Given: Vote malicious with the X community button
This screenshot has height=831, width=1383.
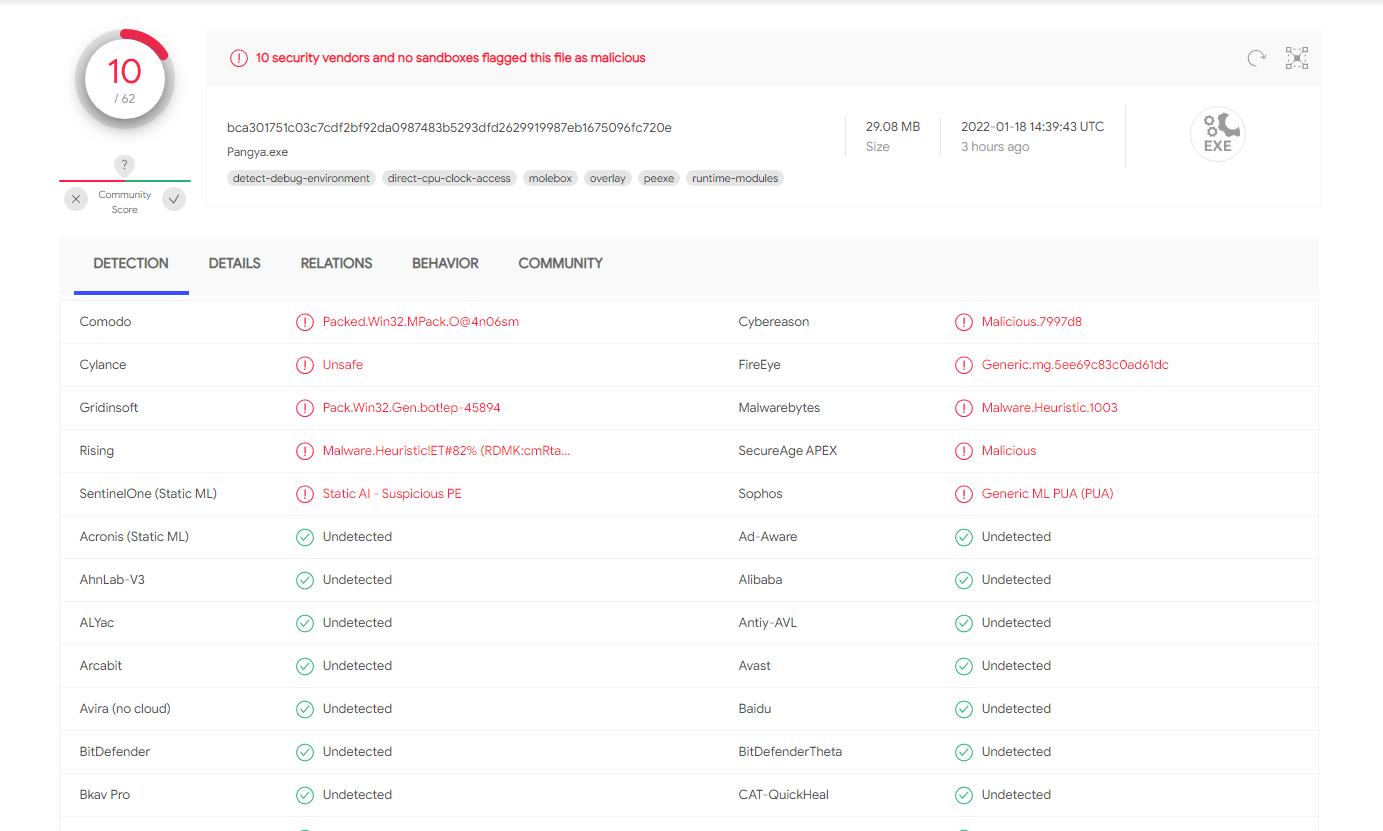Looking at the screenshot, I should (x=76, y=199).
